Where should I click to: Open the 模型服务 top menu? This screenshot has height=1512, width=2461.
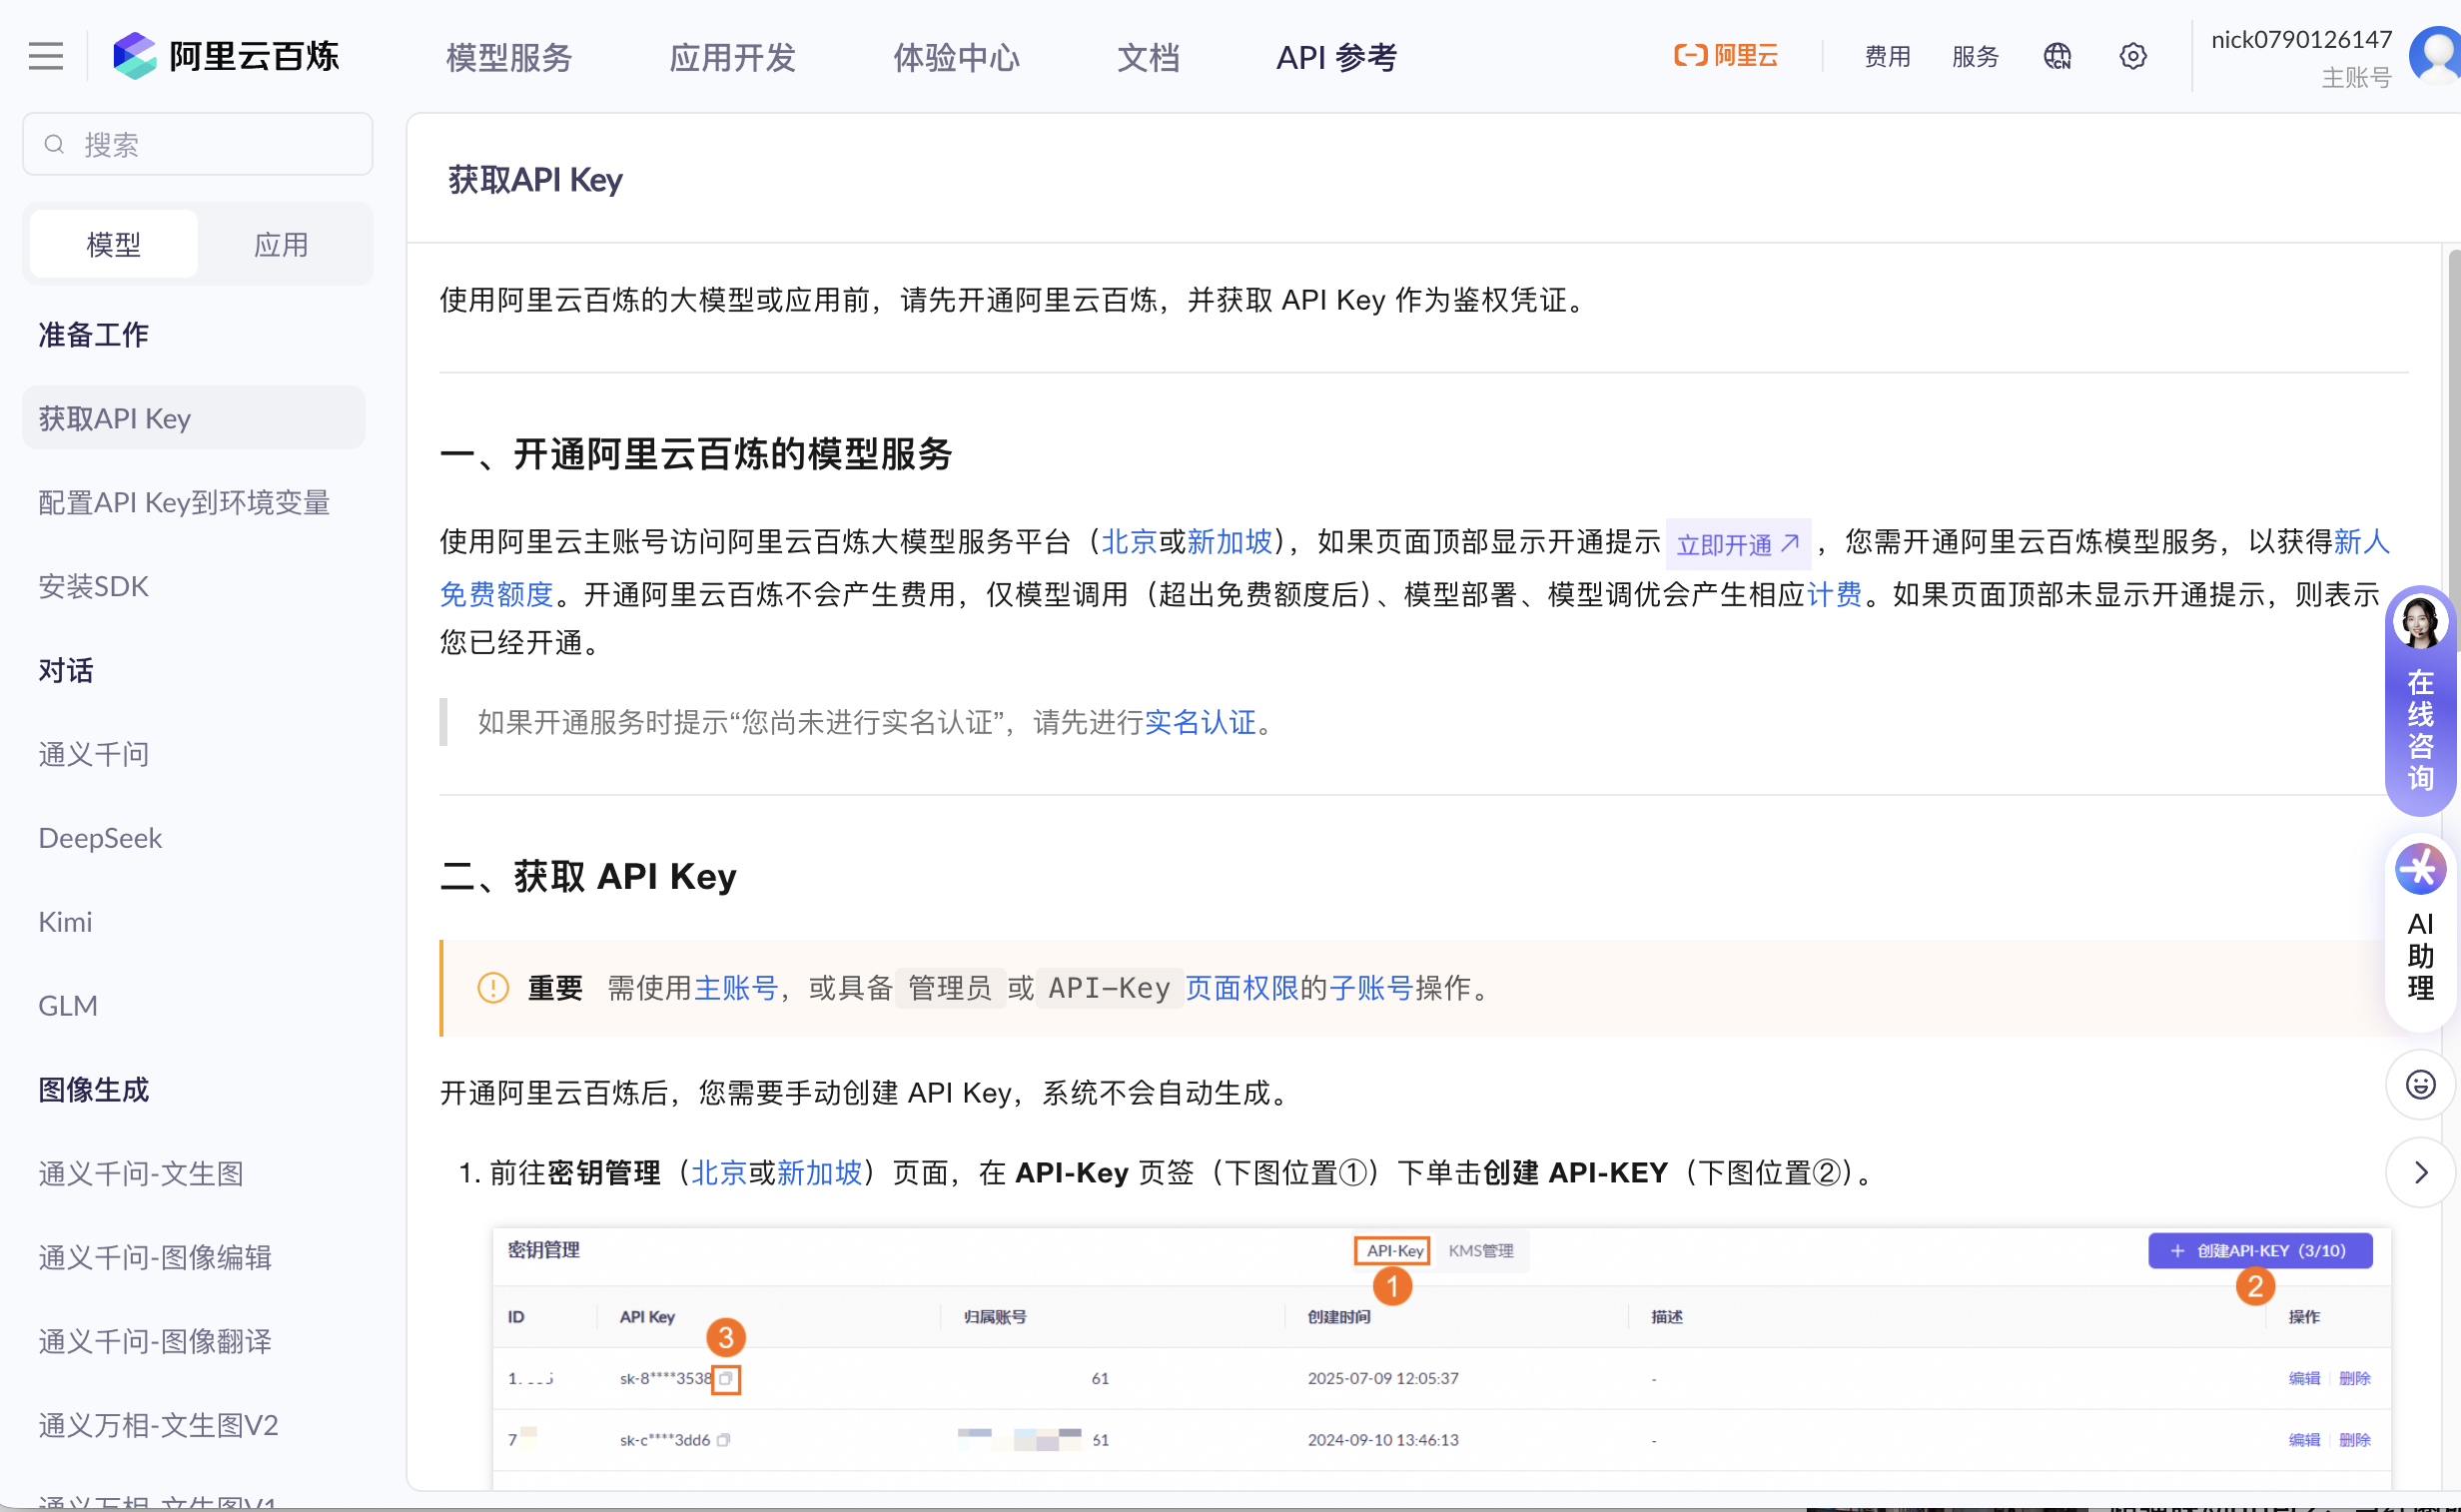(x=509, y=57)
